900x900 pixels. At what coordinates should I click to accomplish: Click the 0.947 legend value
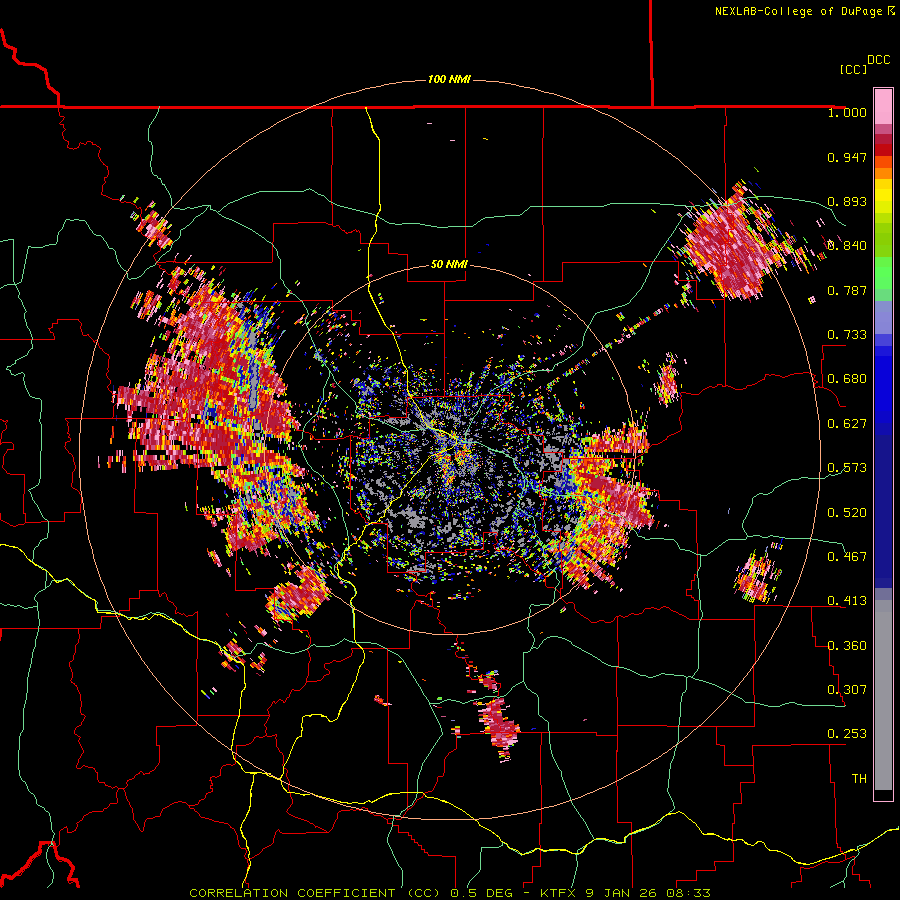point(847,157)
